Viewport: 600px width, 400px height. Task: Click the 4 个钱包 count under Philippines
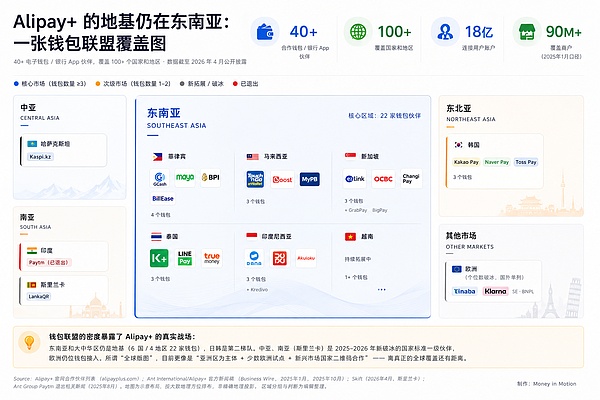click(x=161, y=215)
